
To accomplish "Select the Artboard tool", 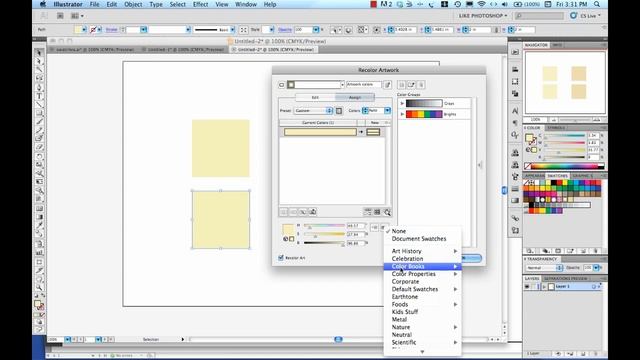I will pos(39,262).
